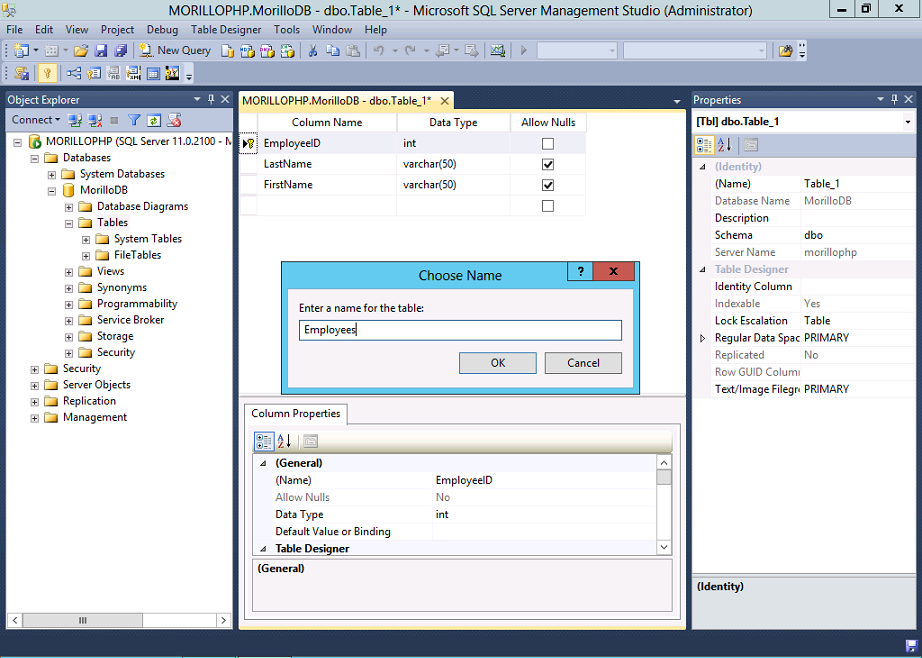
Task: Open Manage Check Constraints icon
Action: (153, 73)
